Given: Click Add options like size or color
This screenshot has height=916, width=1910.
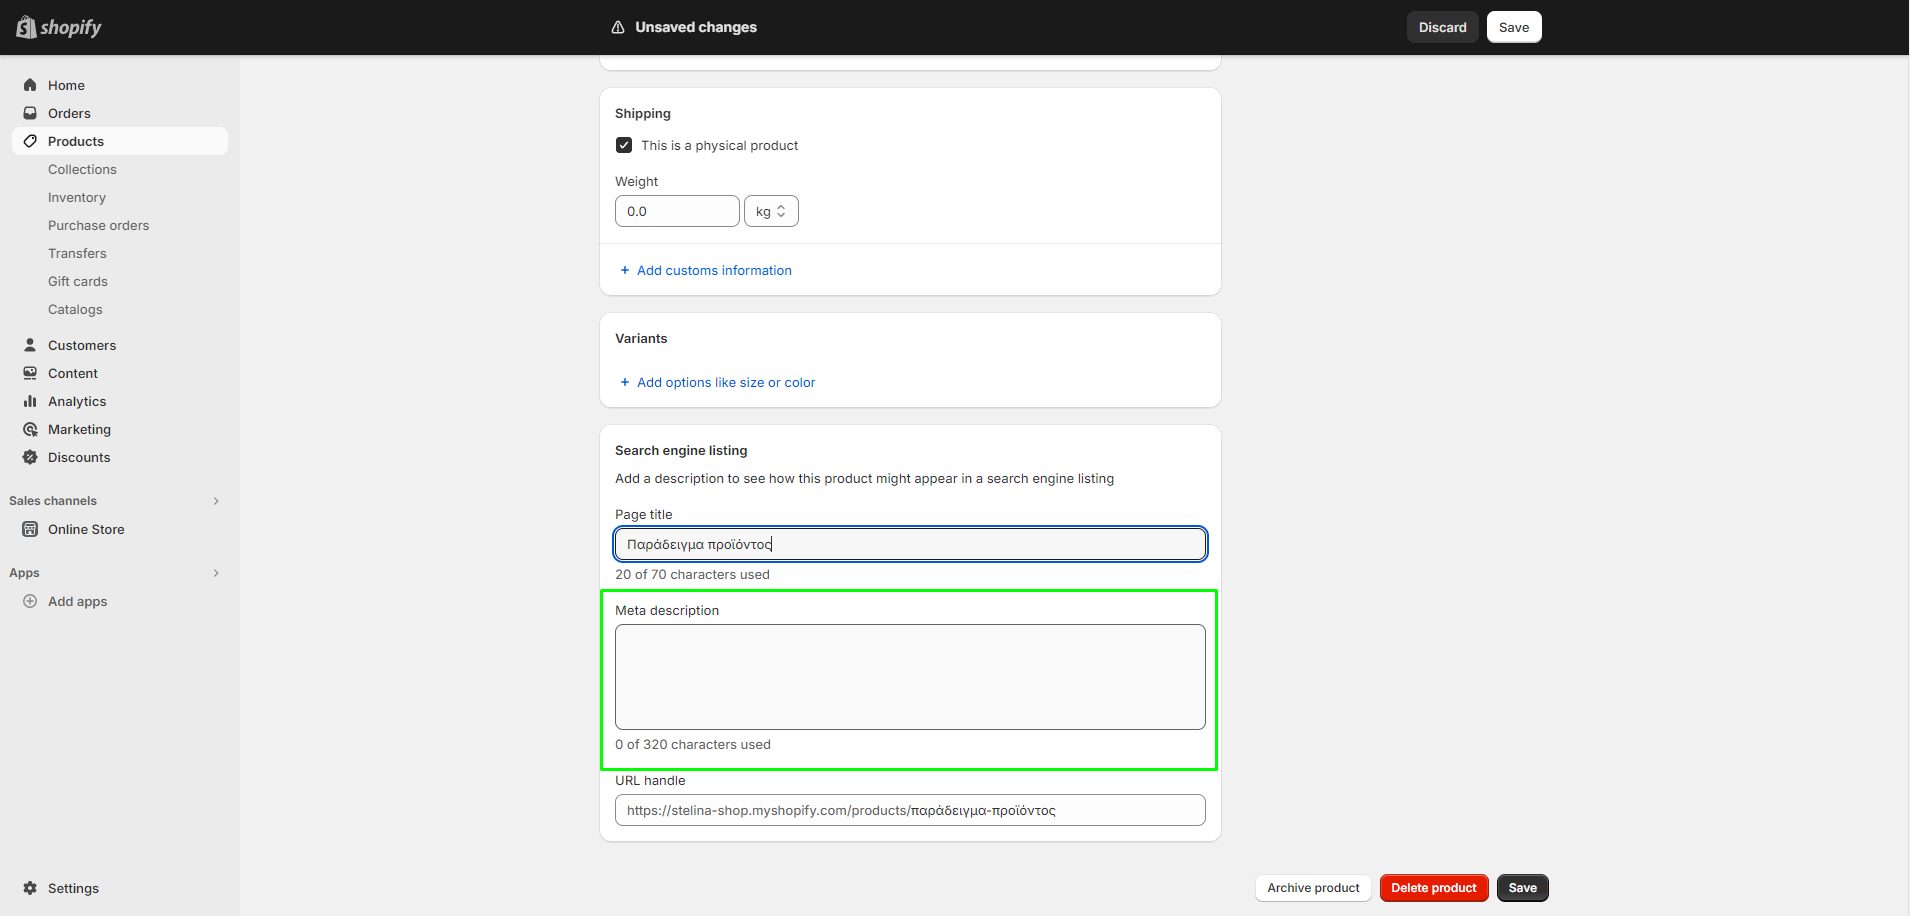Looking at the screenshot, I should pyautogui.click(x=726, y=382).
